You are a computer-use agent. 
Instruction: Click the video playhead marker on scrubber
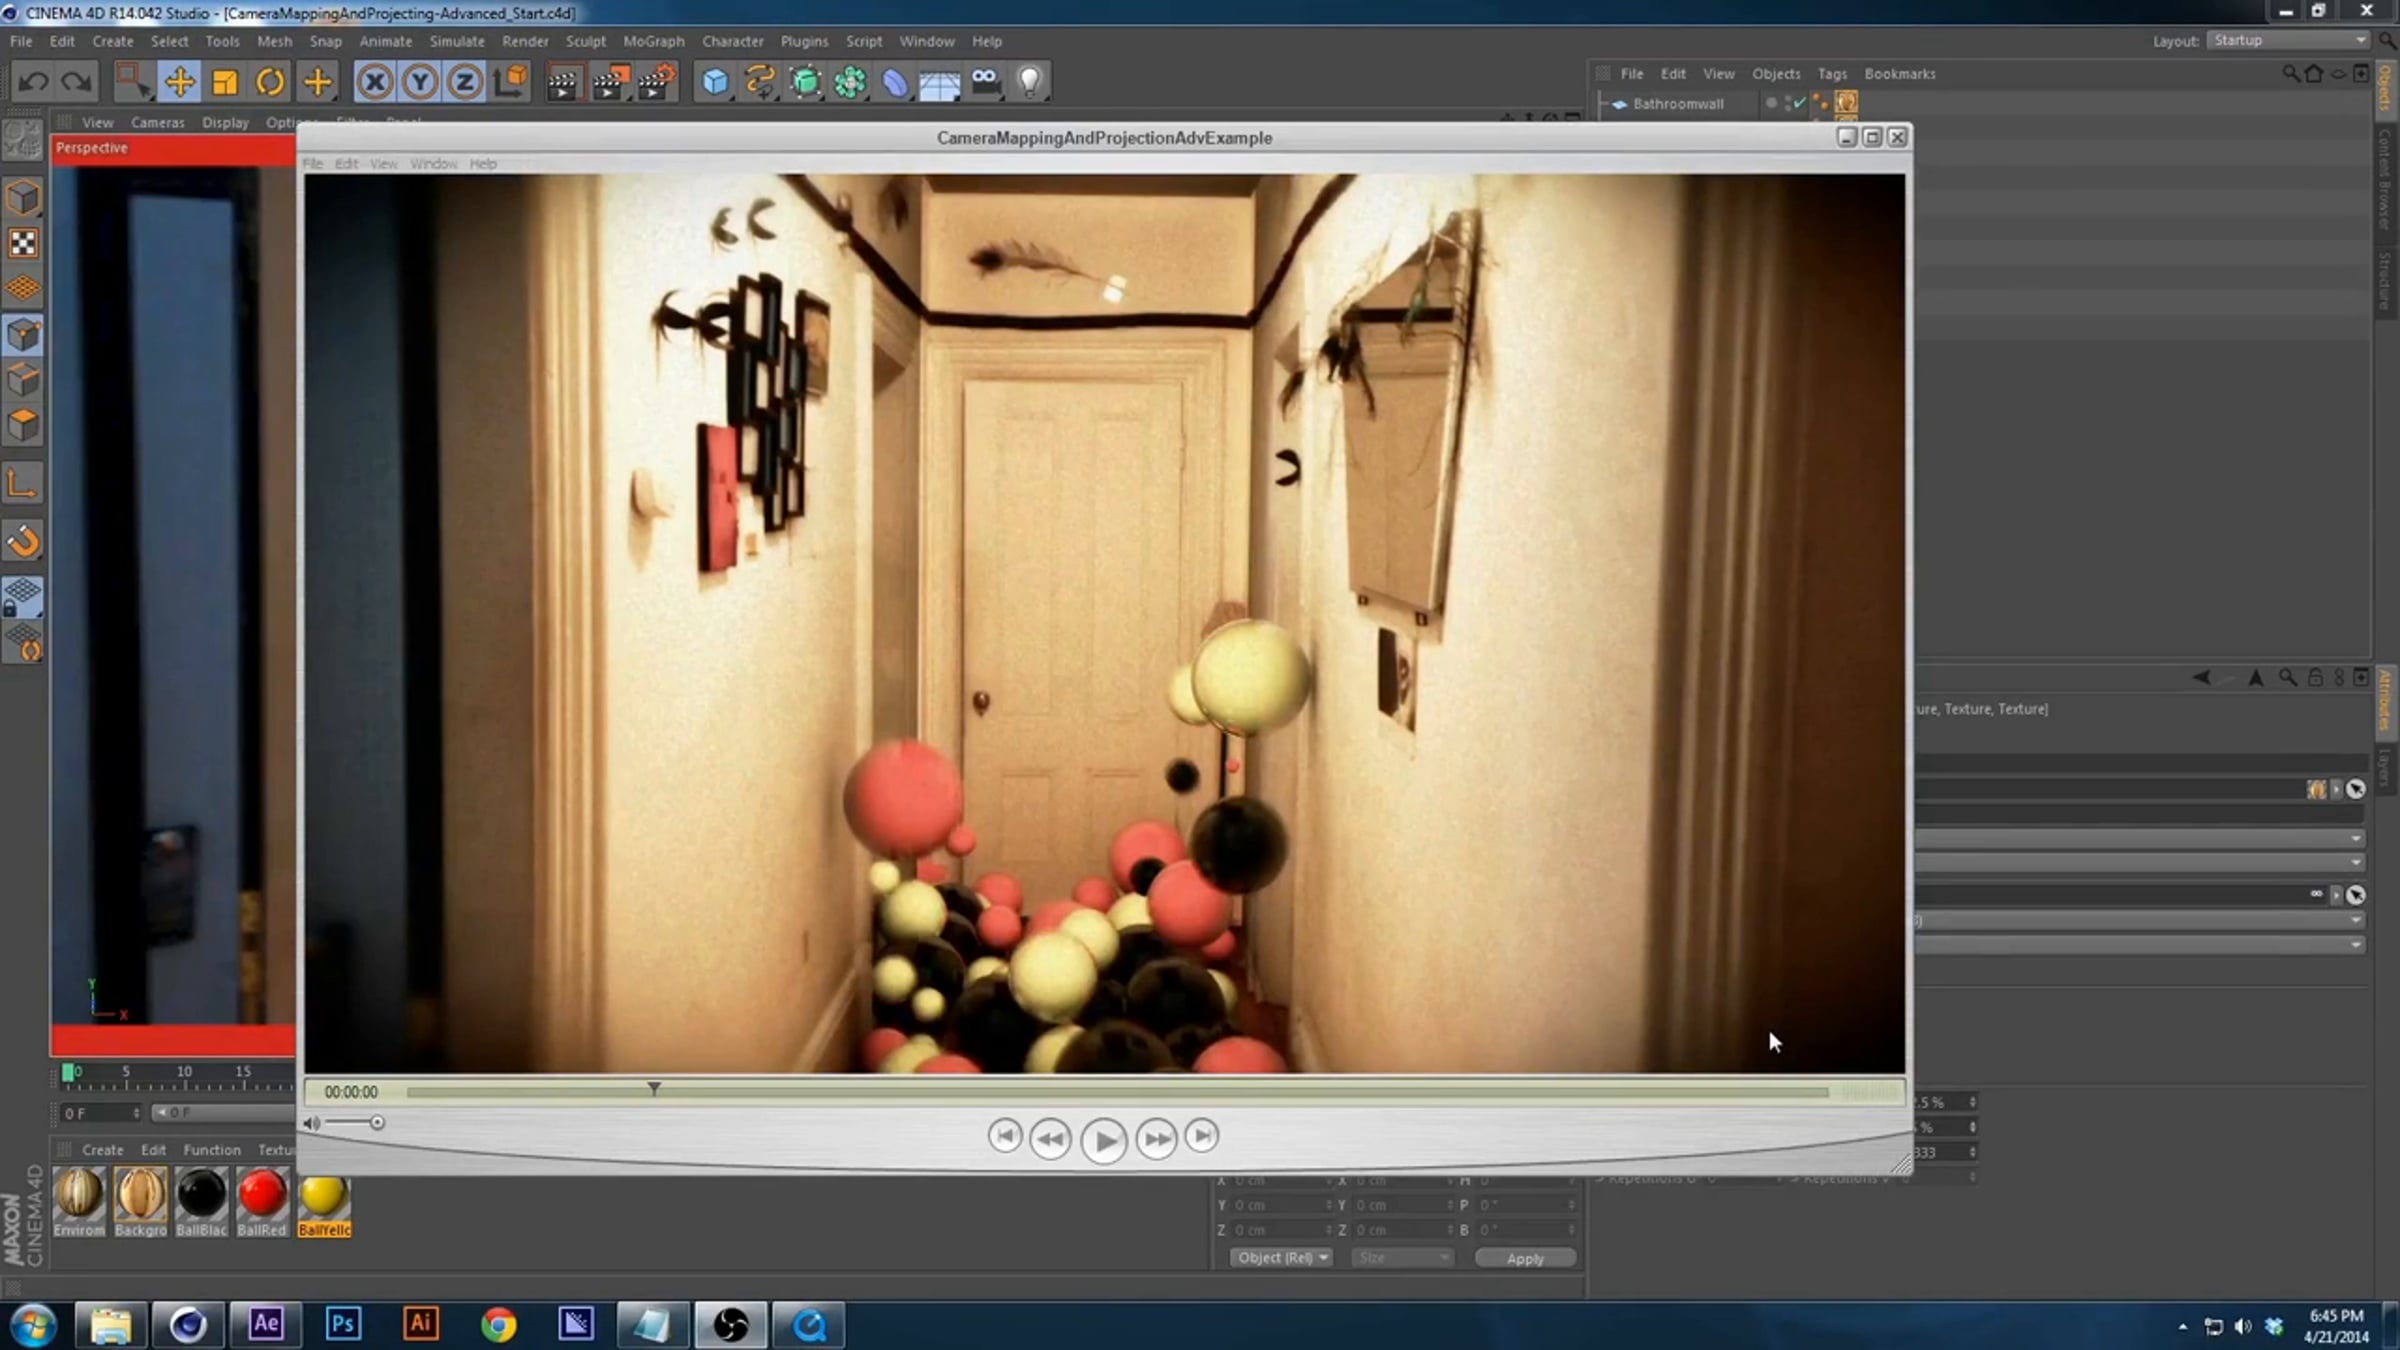(654, 1089)
